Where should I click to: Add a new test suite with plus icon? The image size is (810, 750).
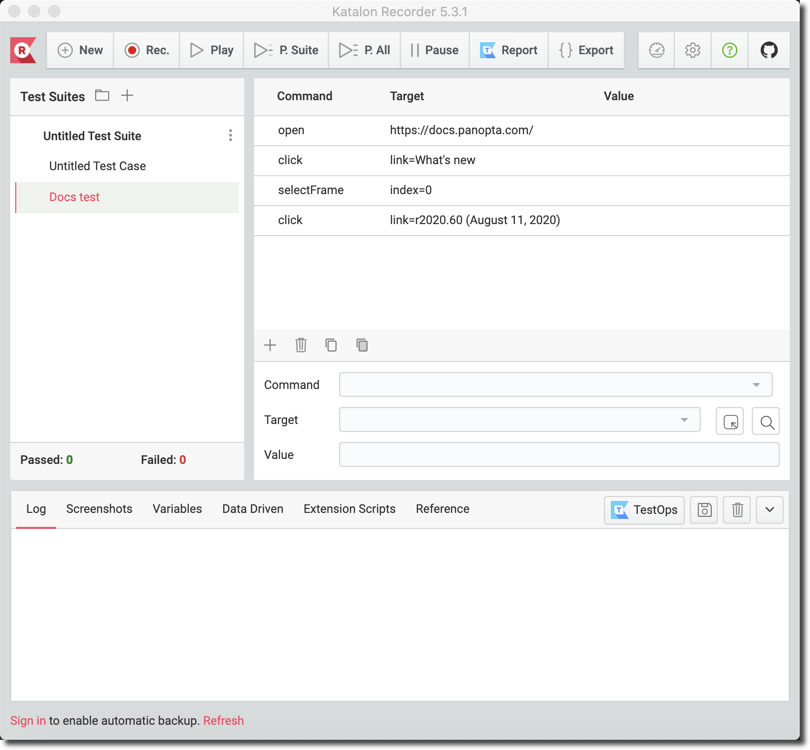(x=127, y=96)
